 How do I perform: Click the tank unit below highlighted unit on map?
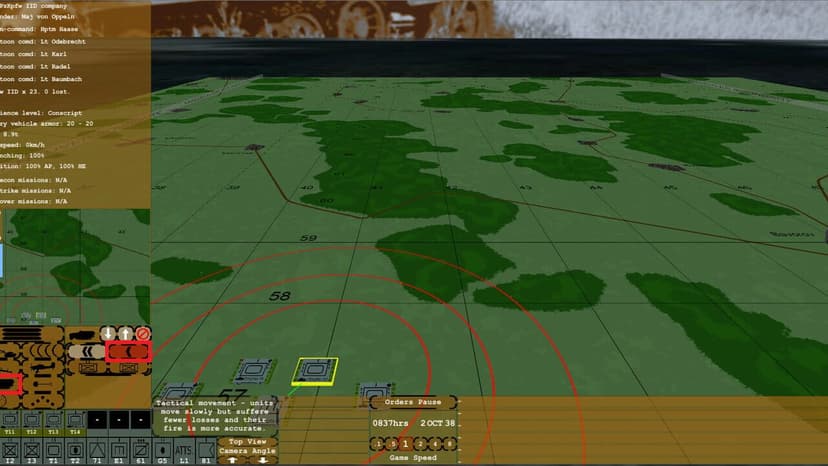[x=375, y=394]
